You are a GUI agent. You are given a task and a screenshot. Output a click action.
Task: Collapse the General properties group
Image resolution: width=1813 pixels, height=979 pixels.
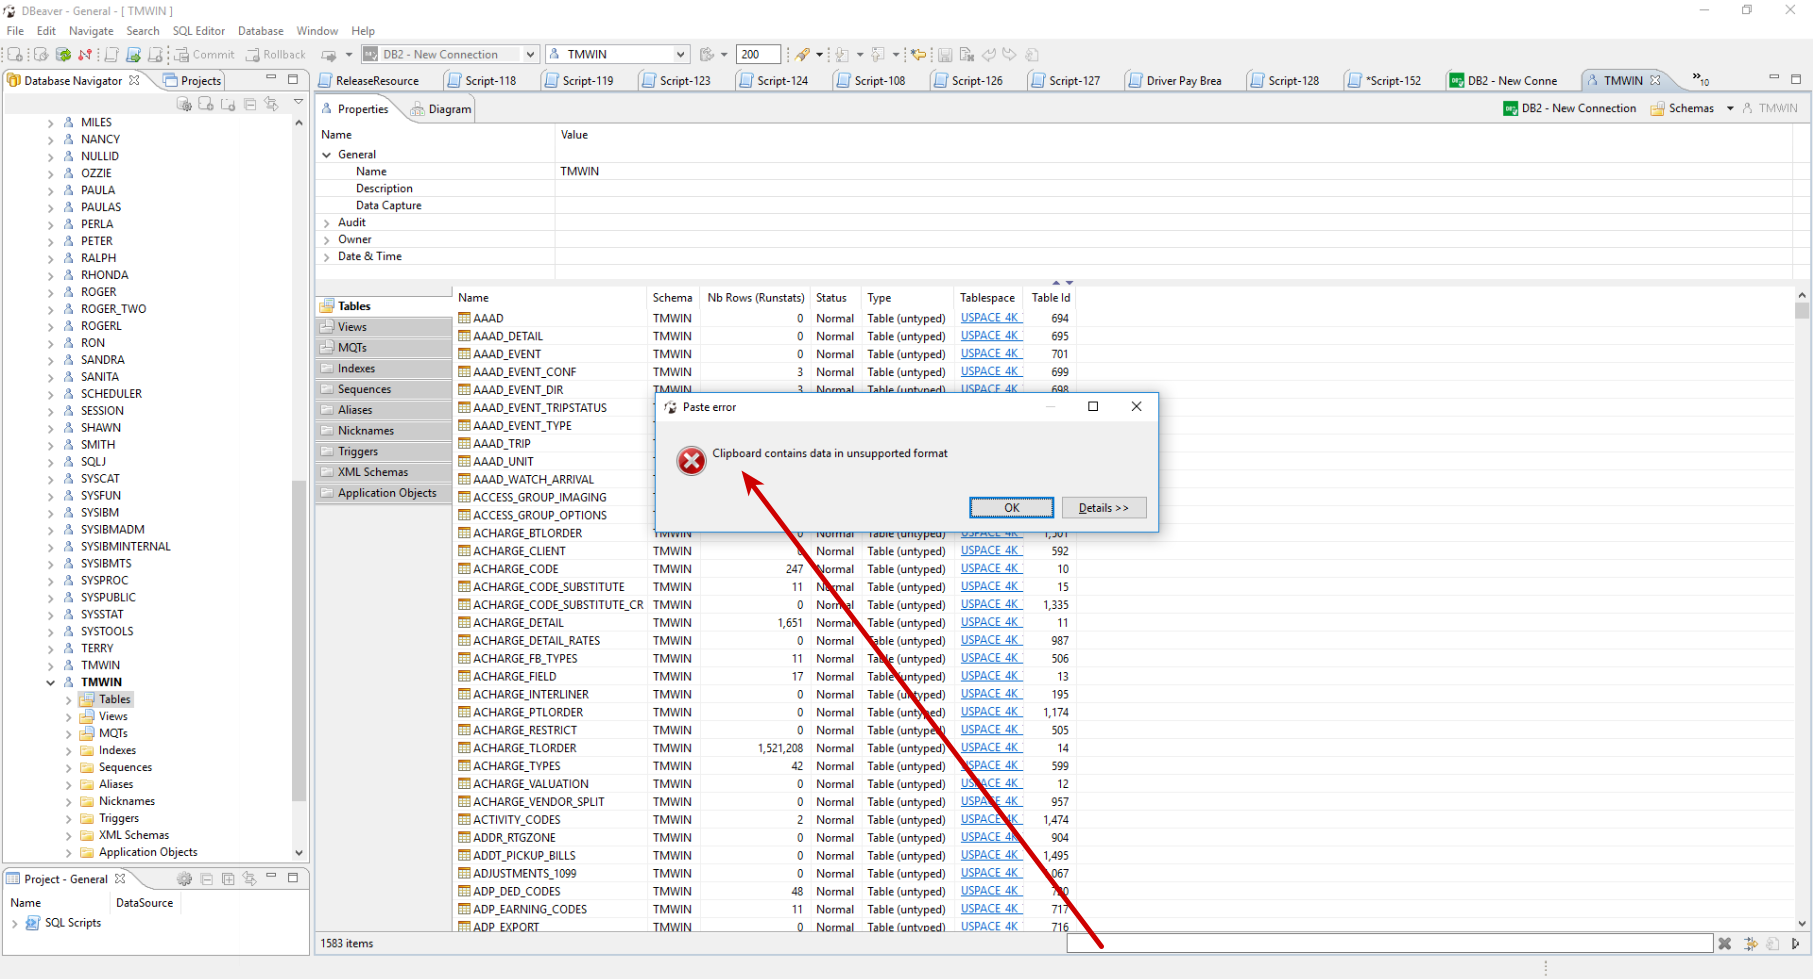coord(327,155)
